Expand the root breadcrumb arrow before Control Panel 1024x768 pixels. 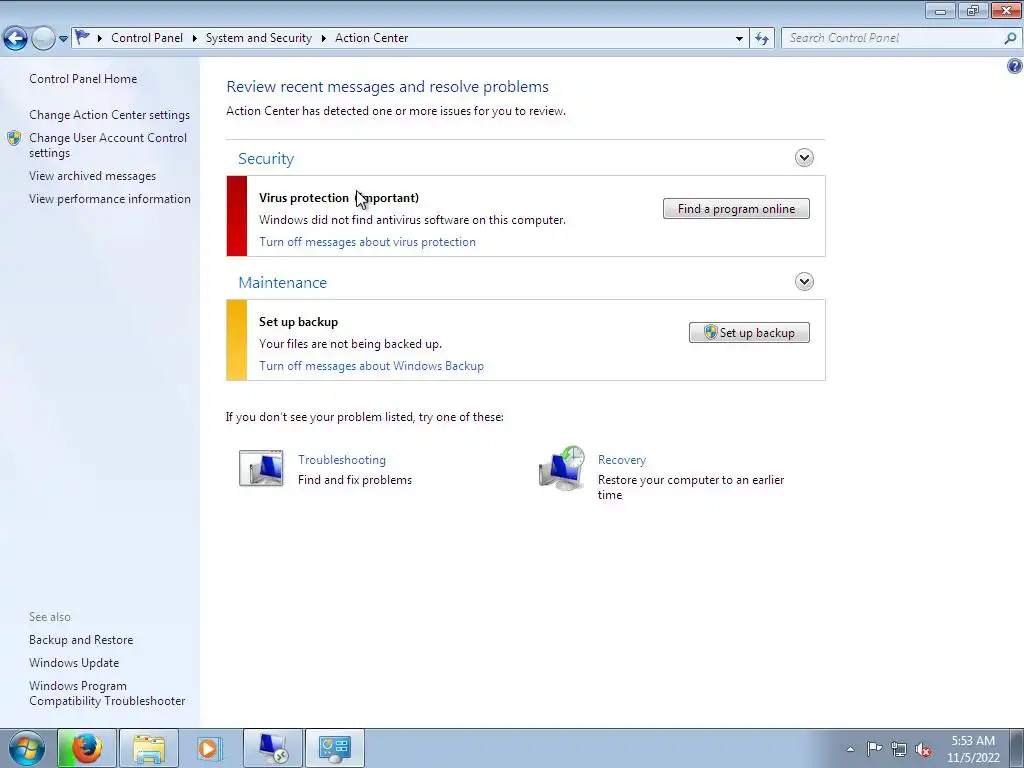pos(99,38)
